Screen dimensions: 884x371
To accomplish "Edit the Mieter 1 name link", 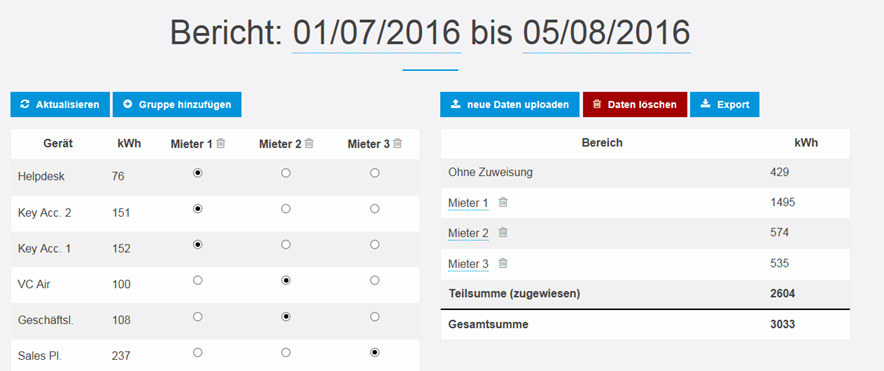I will pyautogui.click(x=468, y=203).
